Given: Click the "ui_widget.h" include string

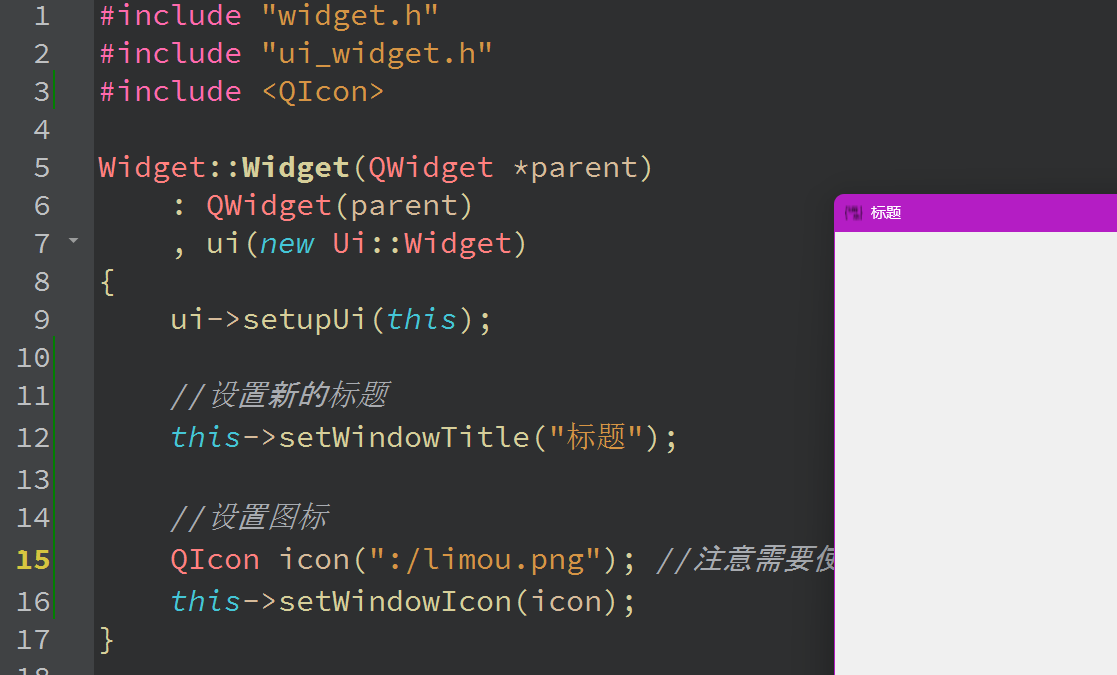Looking at the screenshot, I should coord(377,54).
